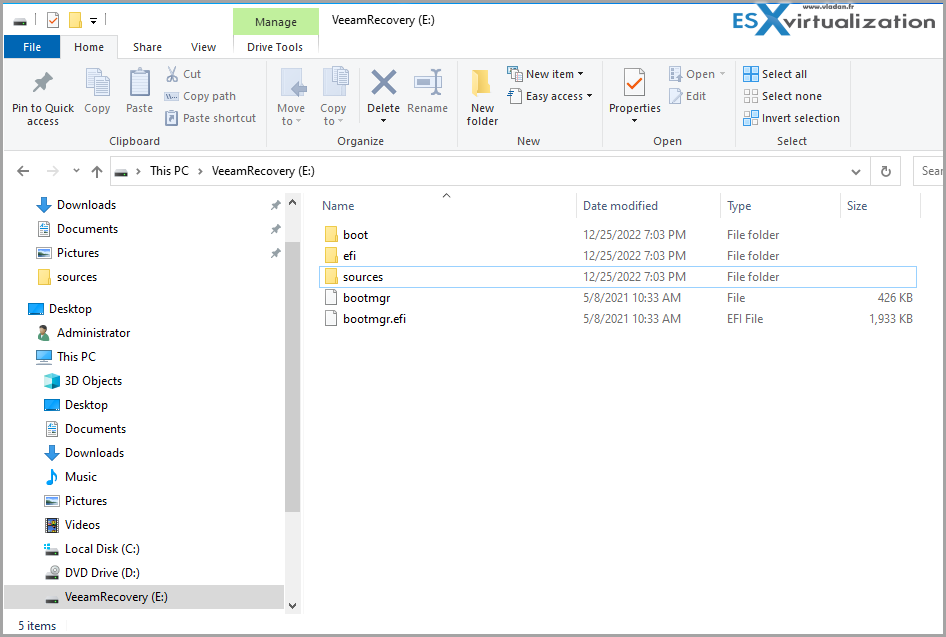Click New folder icon in title bar

tap(75, 21)
